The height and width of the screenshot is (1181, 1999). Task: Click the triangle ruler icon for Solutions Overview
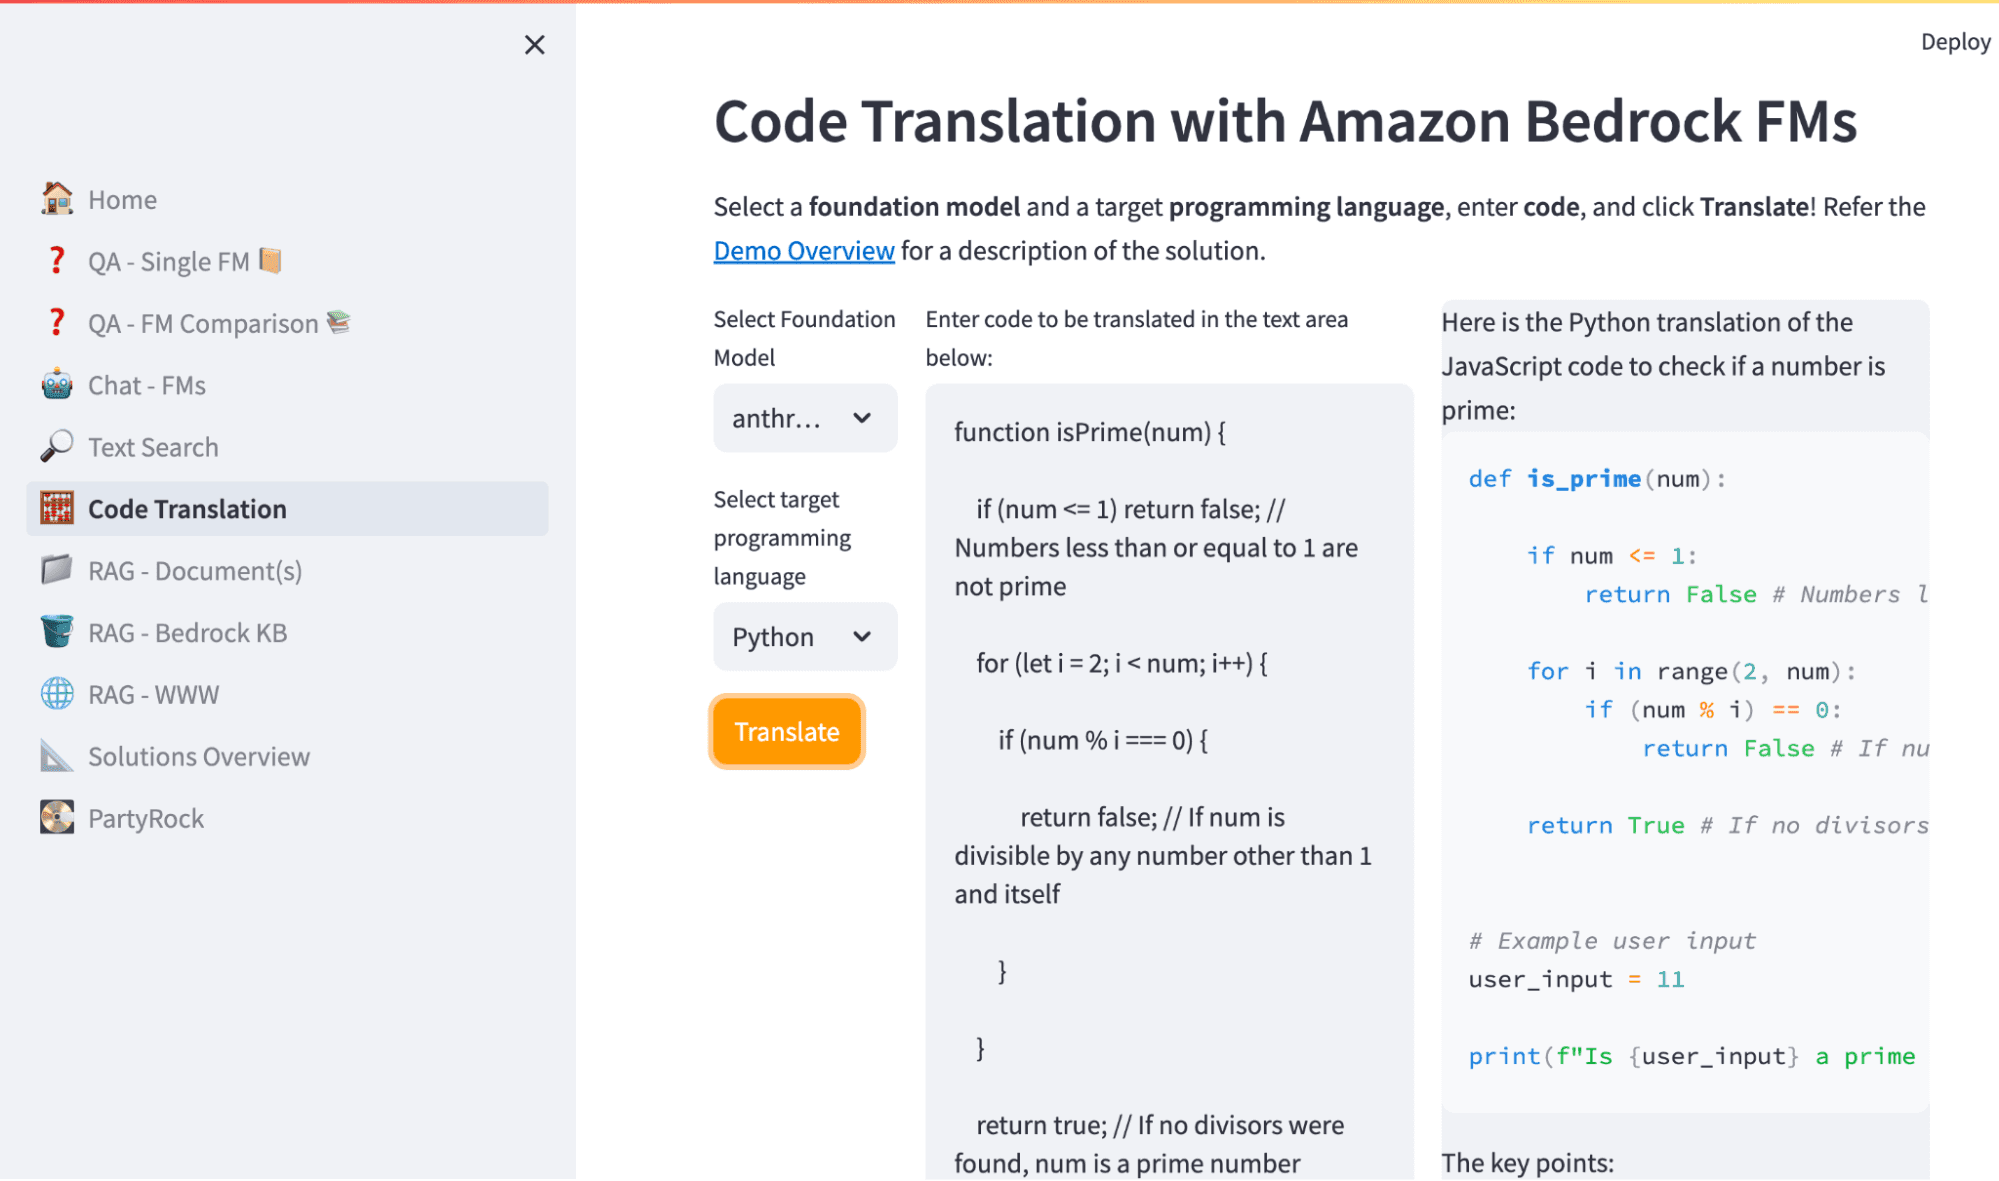pyautogui.click(x=57, y=756)
